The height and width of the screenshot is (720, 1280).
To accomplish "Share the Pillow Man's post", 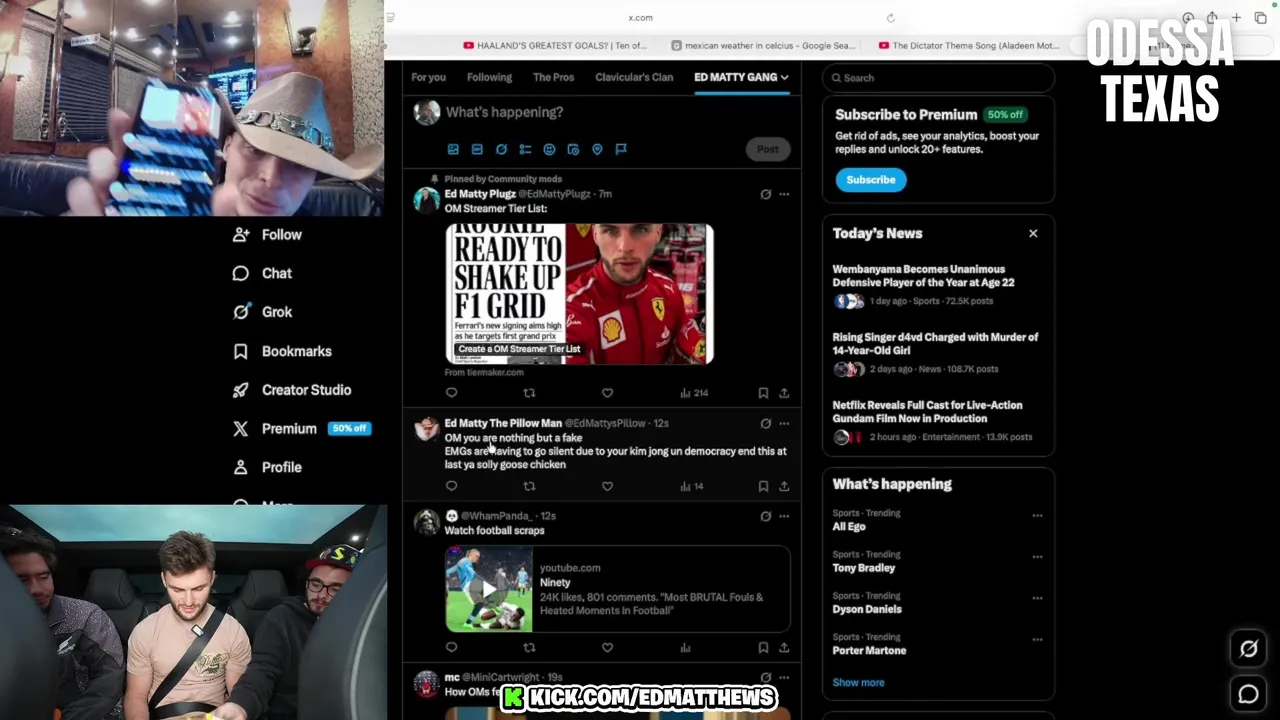I will click(784, 486).
